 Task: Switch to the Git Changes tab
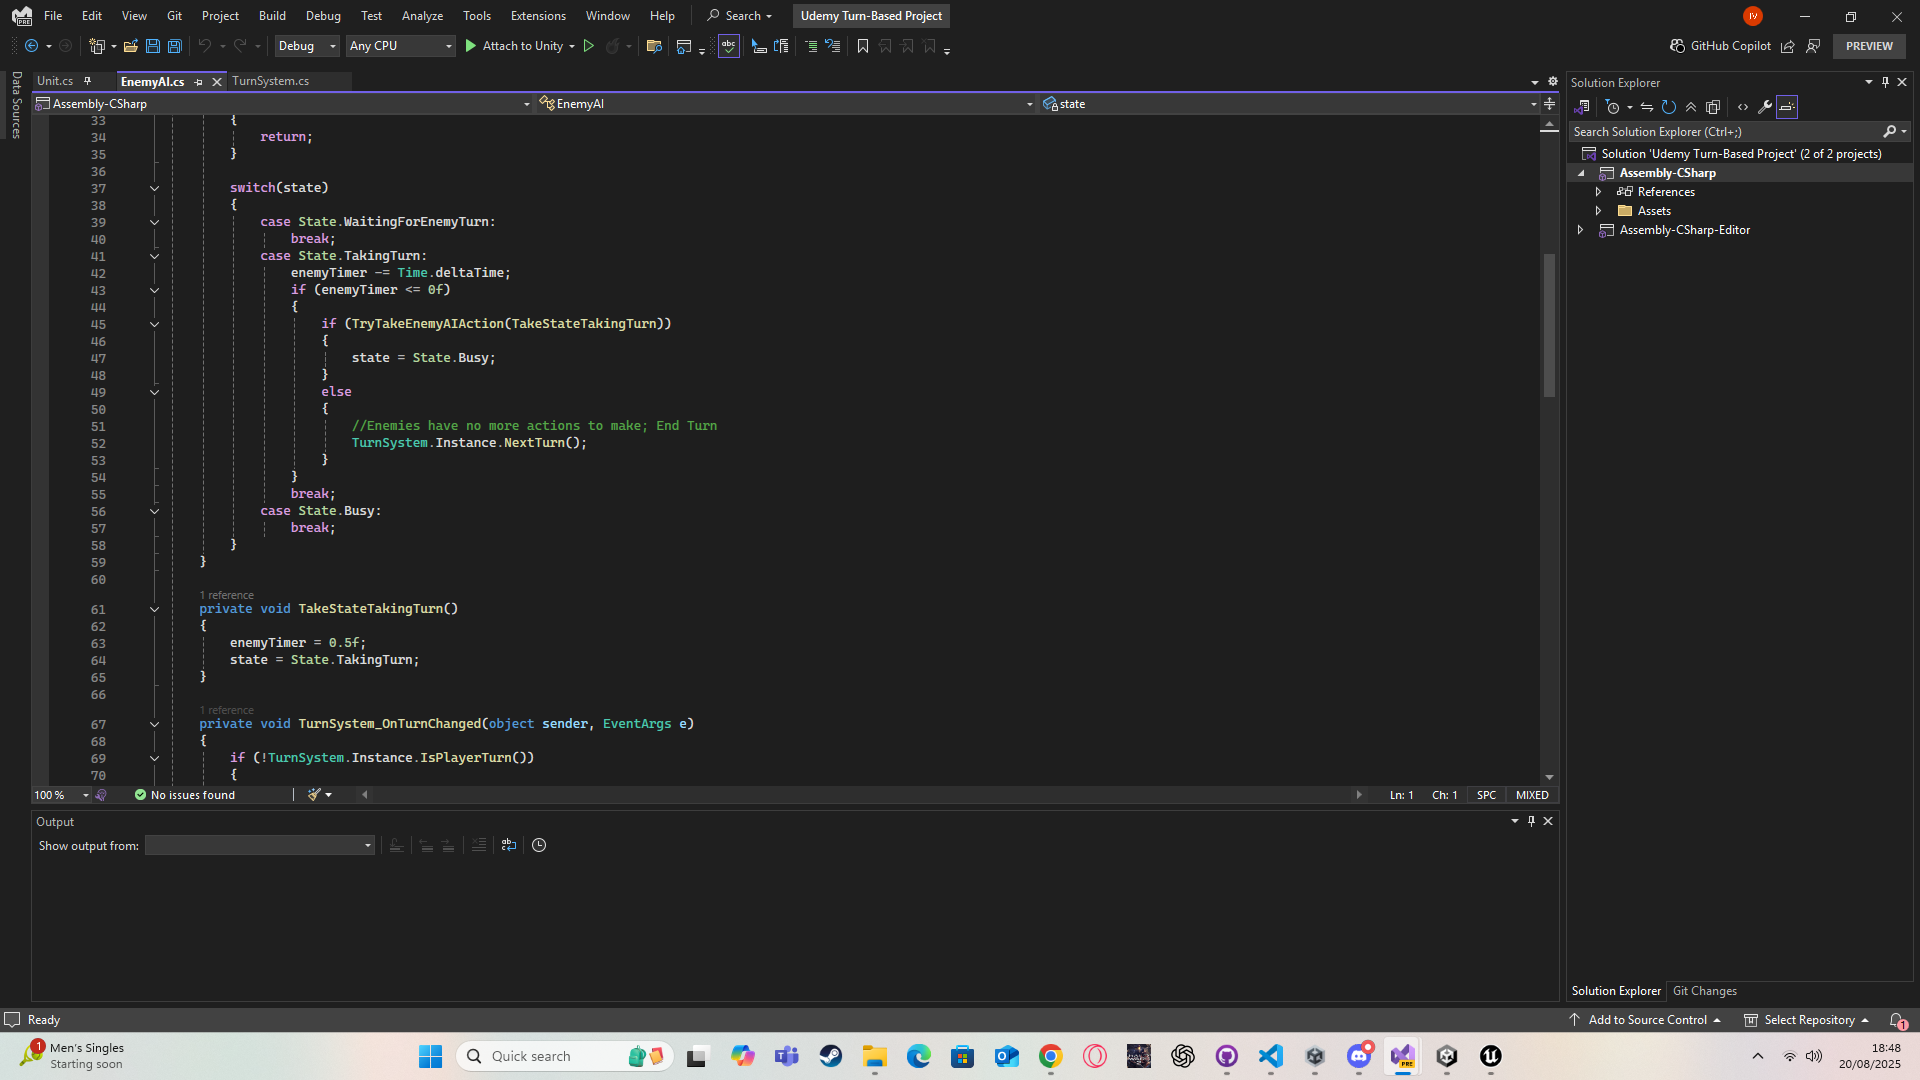[x=1705, y=991]
